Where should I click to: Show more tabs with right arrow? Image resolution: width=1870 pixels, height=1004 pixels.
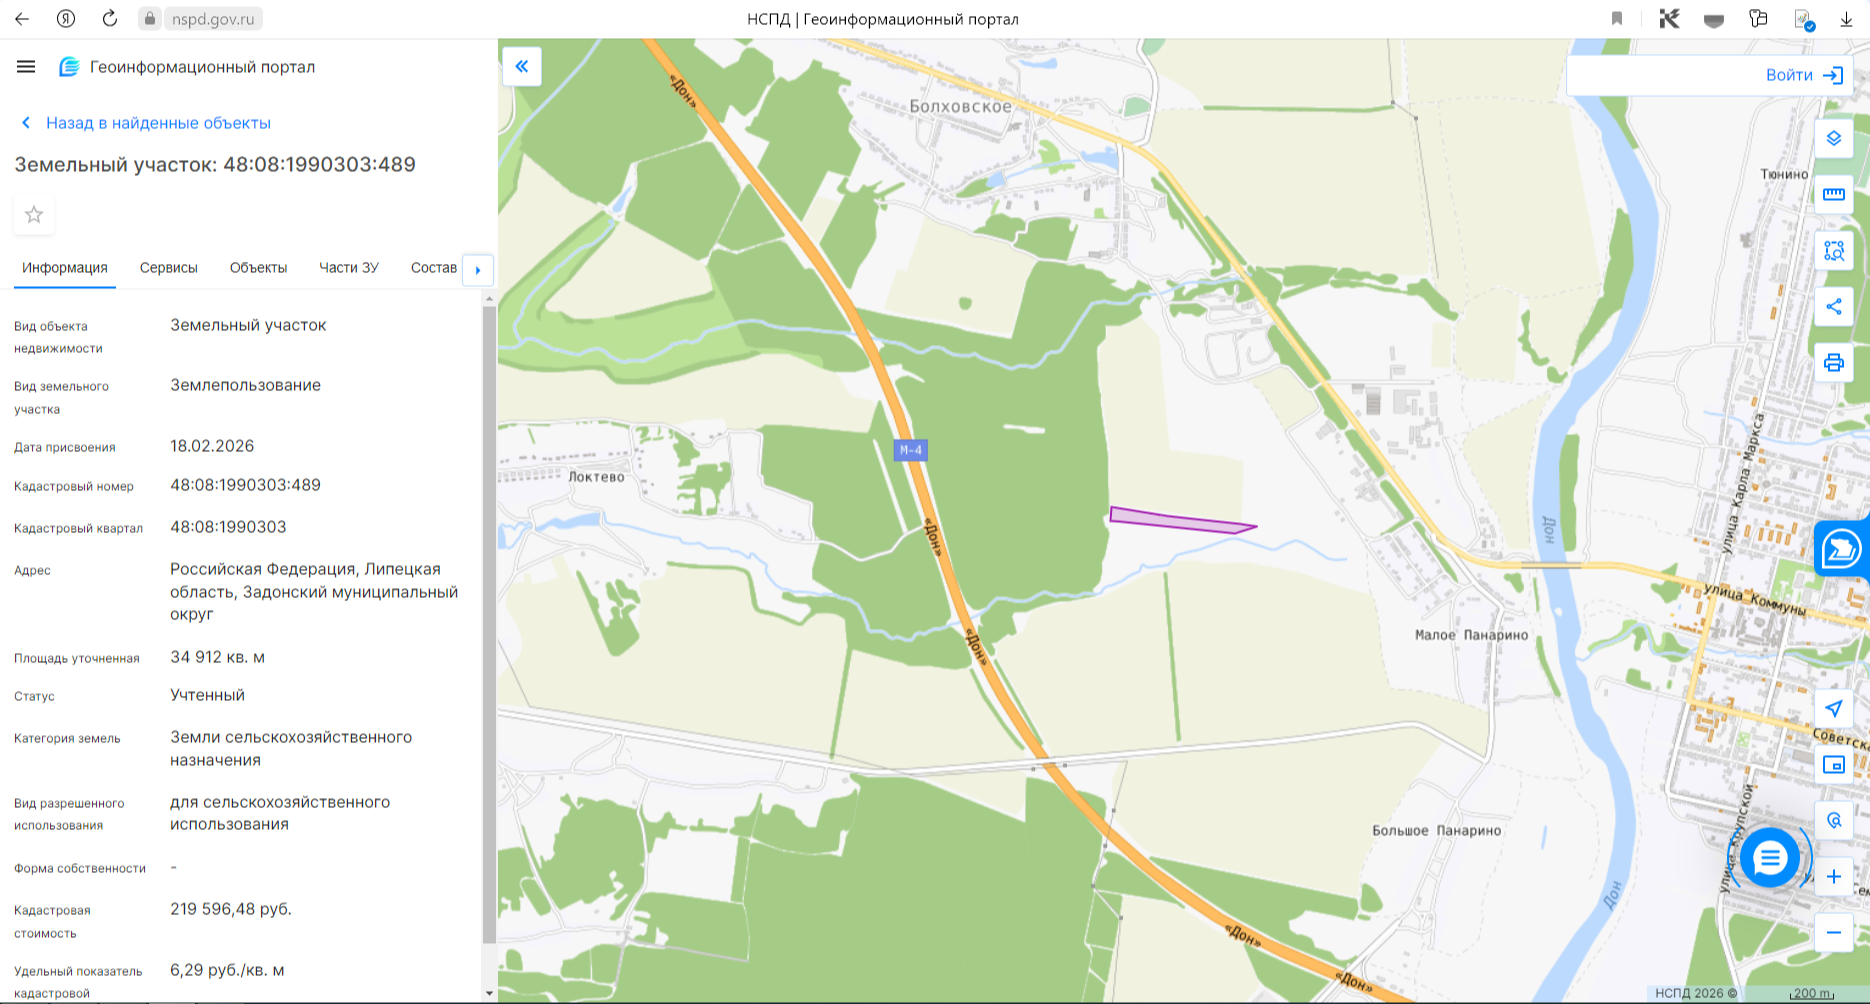coord(478,270)
